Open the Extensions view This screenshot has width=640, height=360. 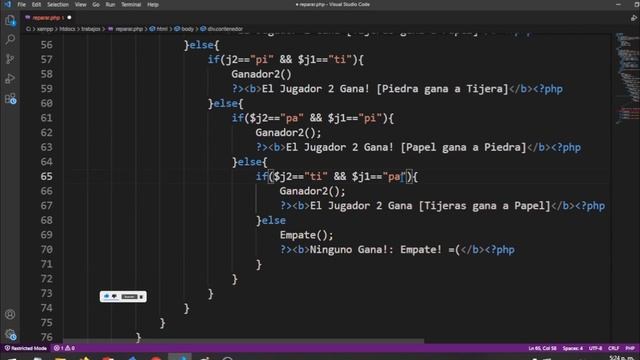[x=10, y=98]
